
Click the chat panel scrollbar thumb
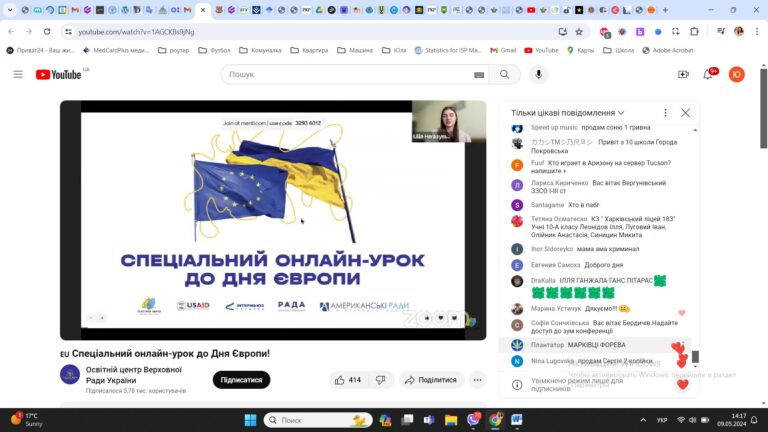tap(695, 357)
